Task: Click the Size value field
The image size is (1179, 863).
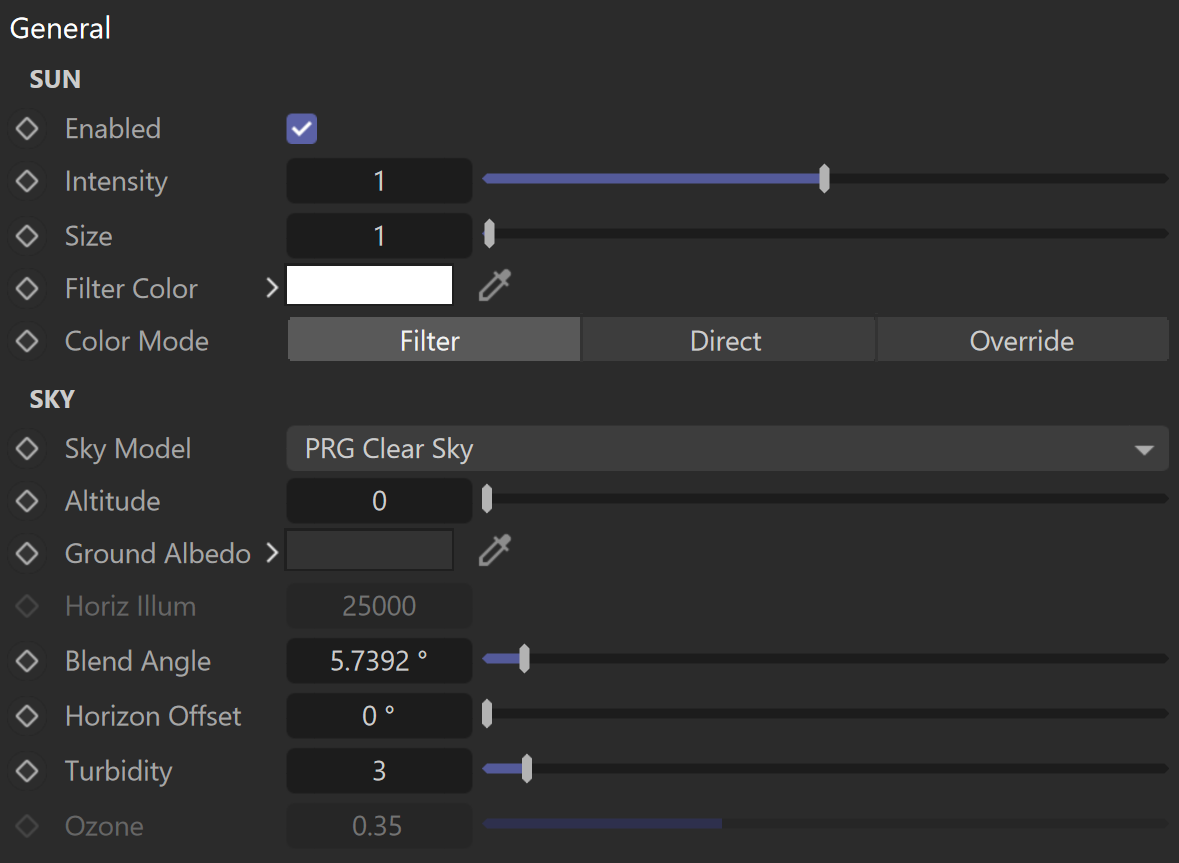Action: 379,235
